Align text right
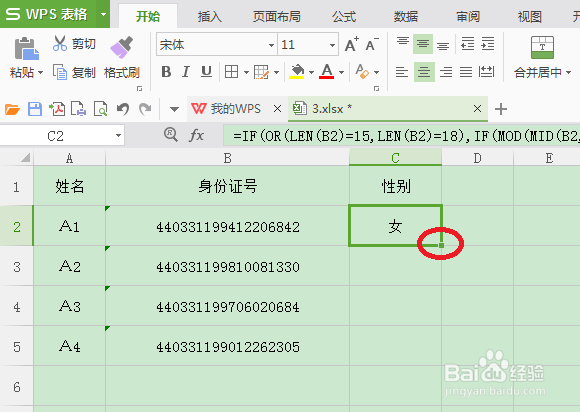Image resolution: width=580 pixels, height=412 pixels. tap(446, 72)
